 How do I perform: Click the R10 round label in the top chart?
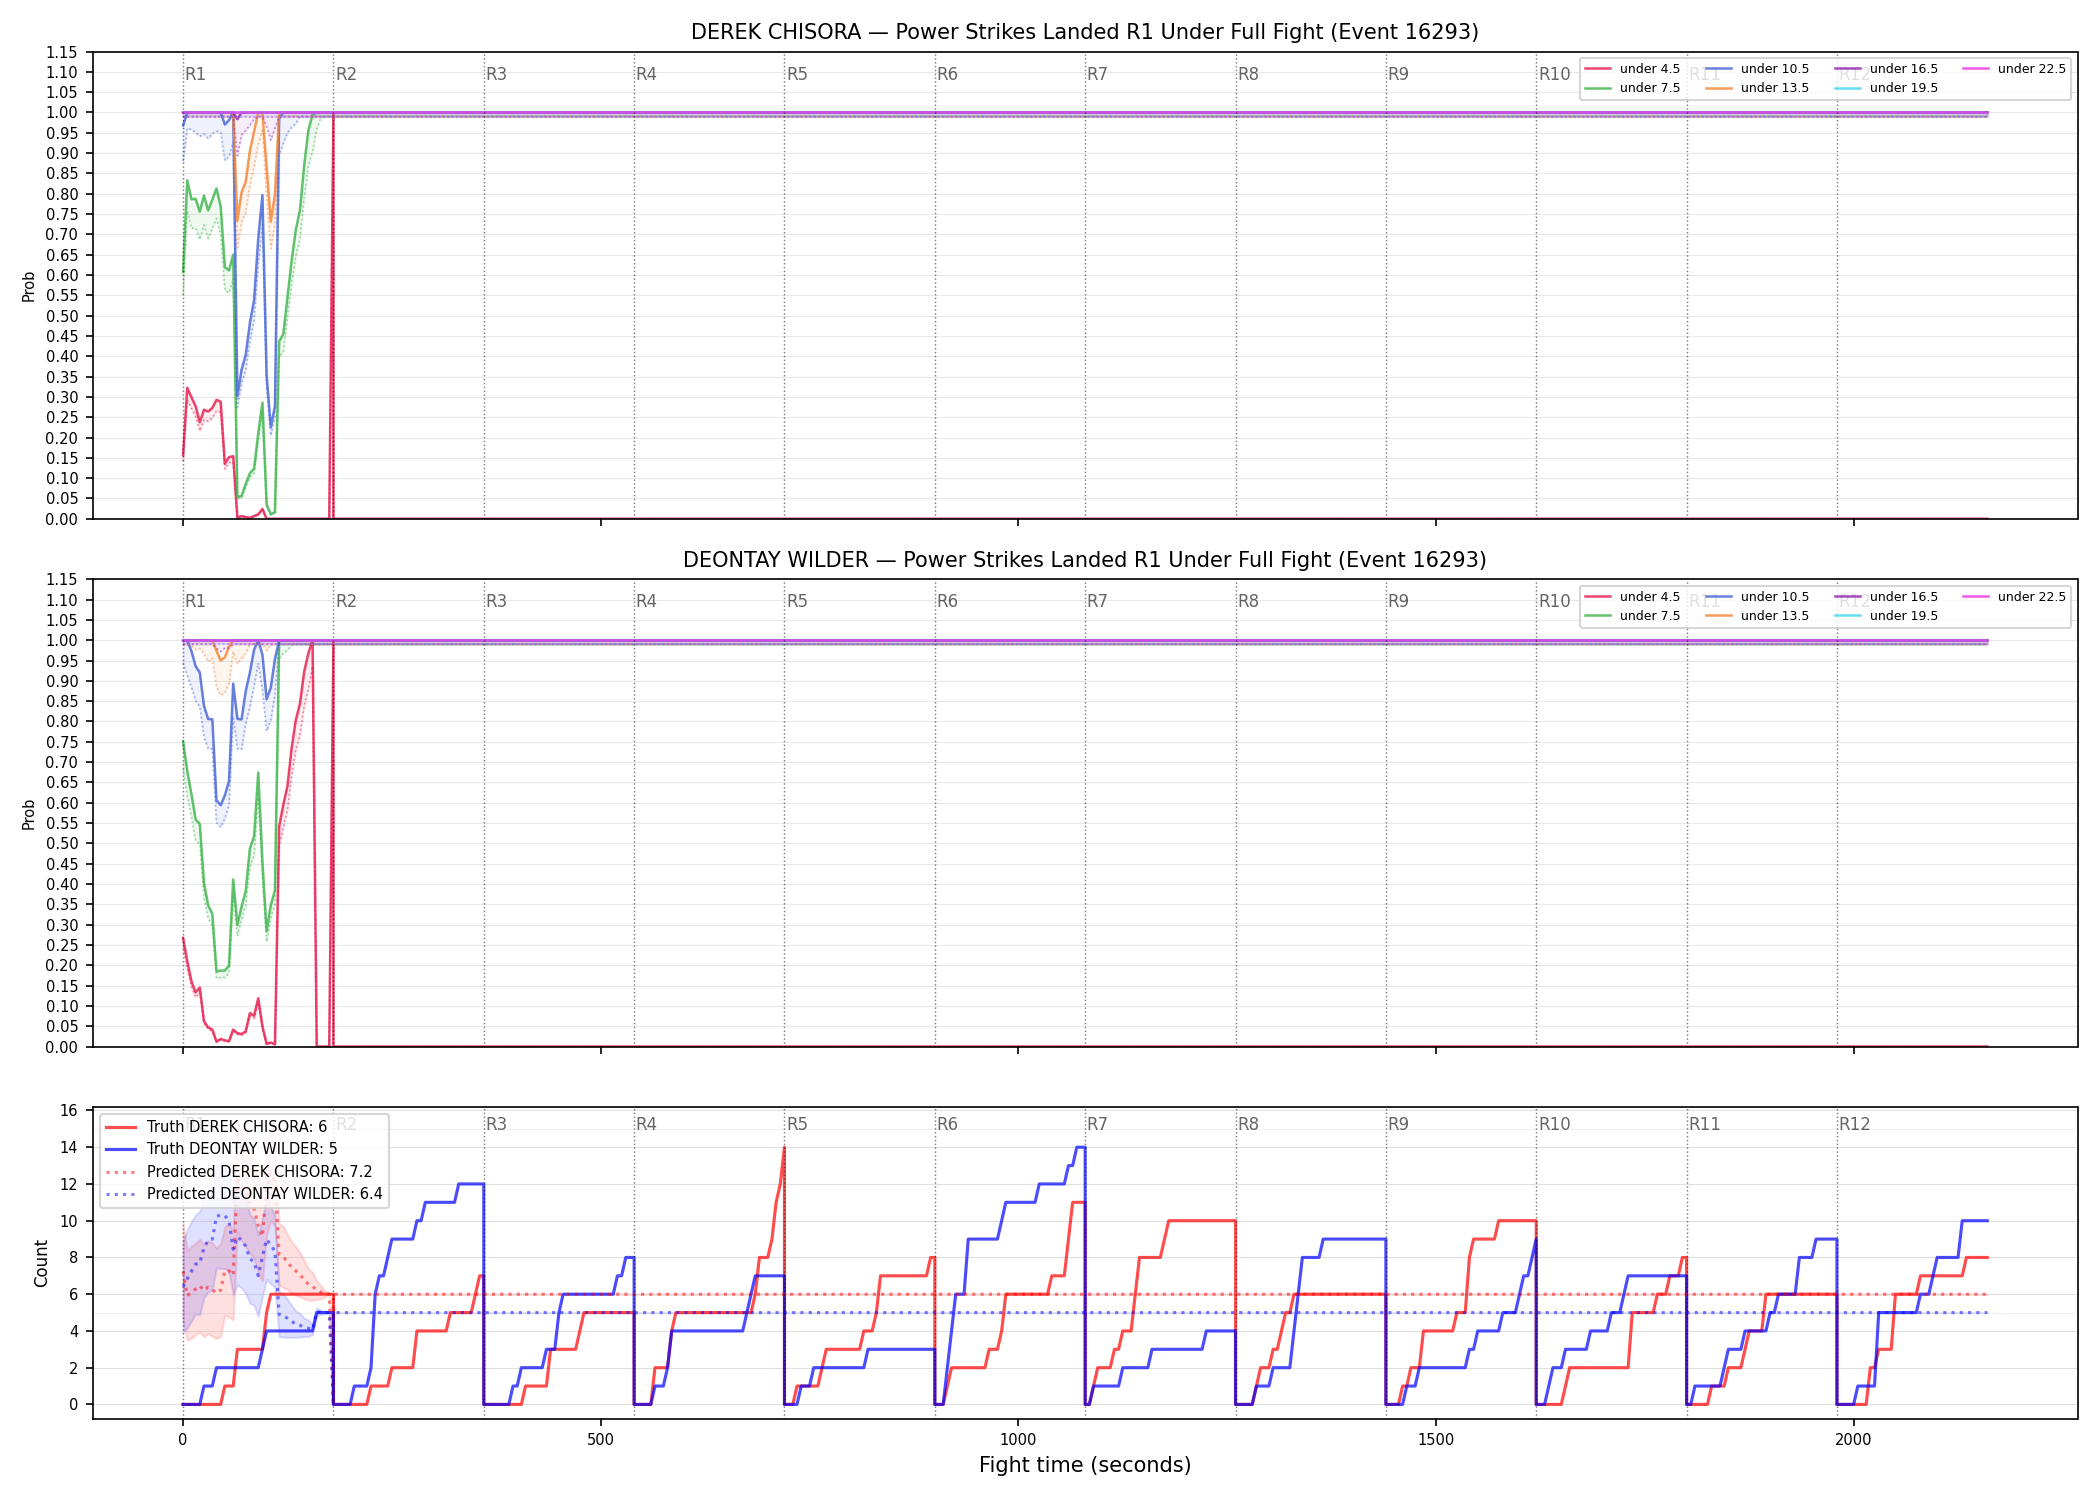1554,74
